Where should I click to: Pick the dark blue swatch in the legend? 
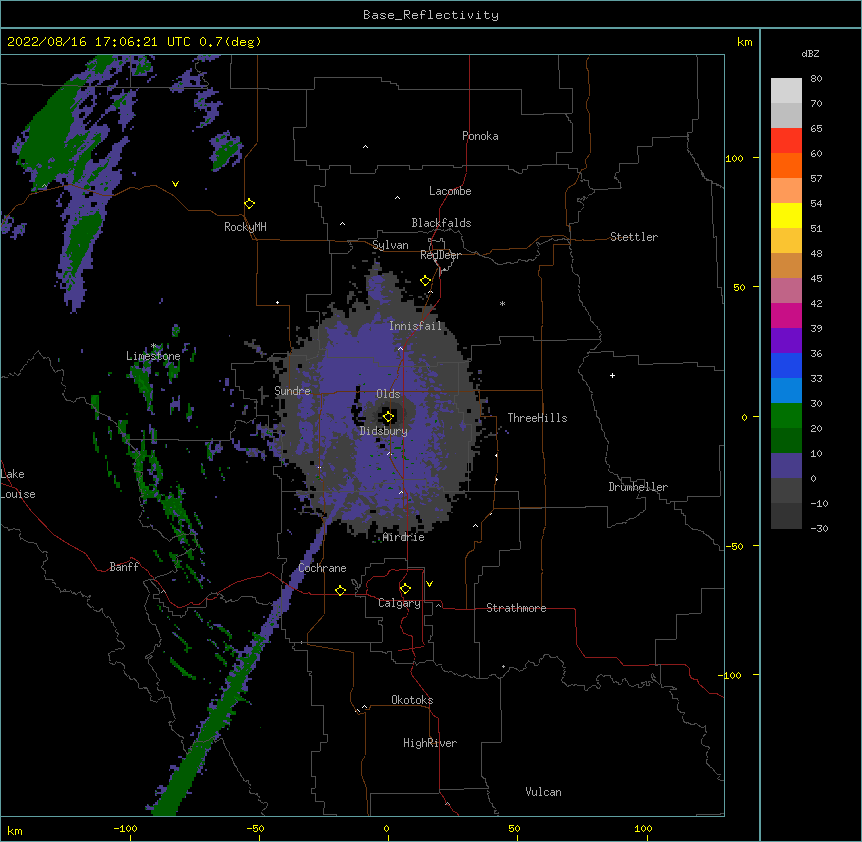(786, 365)
